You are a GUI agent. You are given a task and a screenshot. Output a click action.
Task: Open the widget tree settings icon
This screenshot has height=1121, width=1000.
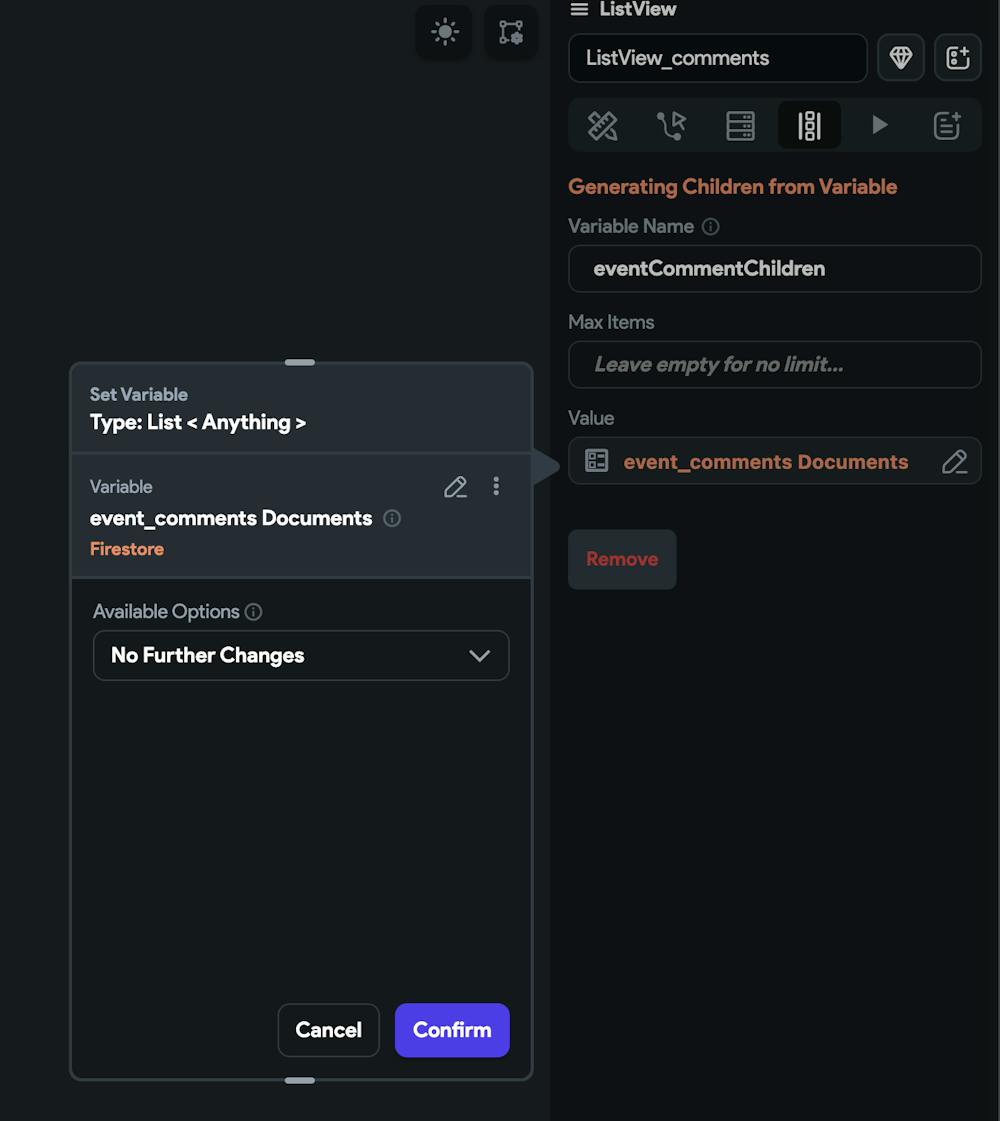(x=510, y=32)
